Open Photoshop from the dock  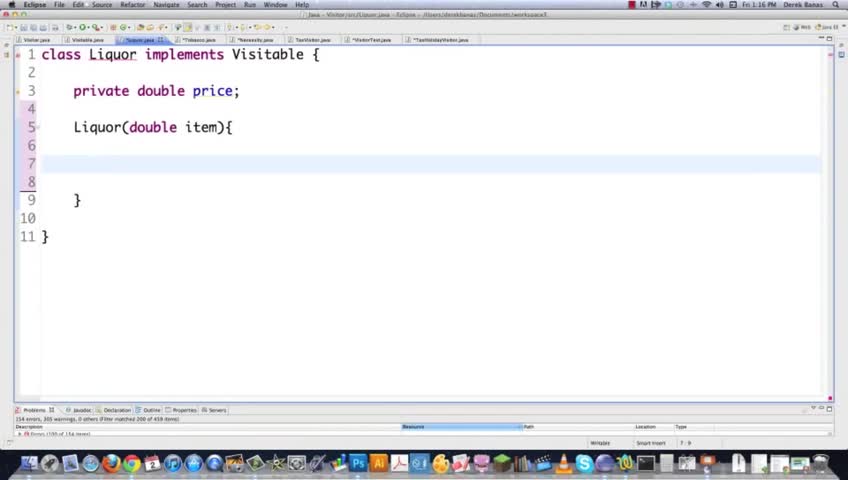358,463
